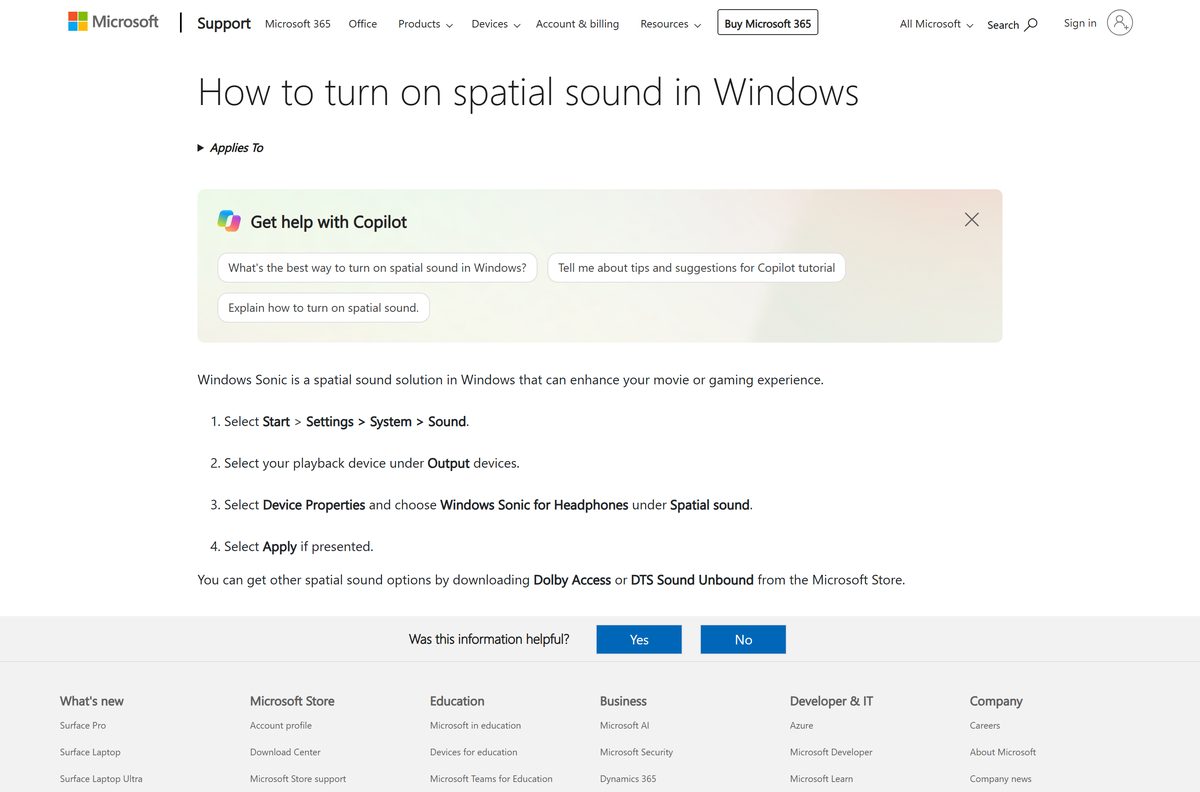Open the Office nav item
Screen dimensions: 1200x792
363,24
